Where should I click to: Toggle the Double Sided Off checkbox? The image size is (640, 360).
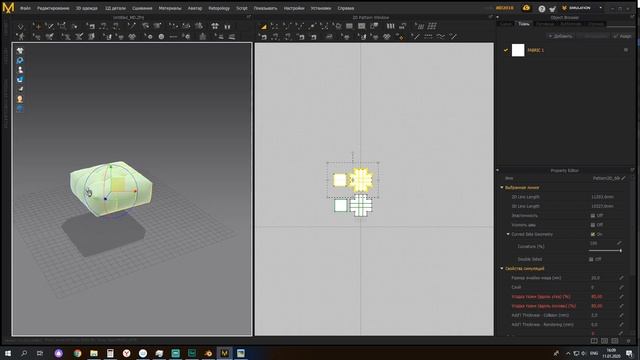[591, 259]
